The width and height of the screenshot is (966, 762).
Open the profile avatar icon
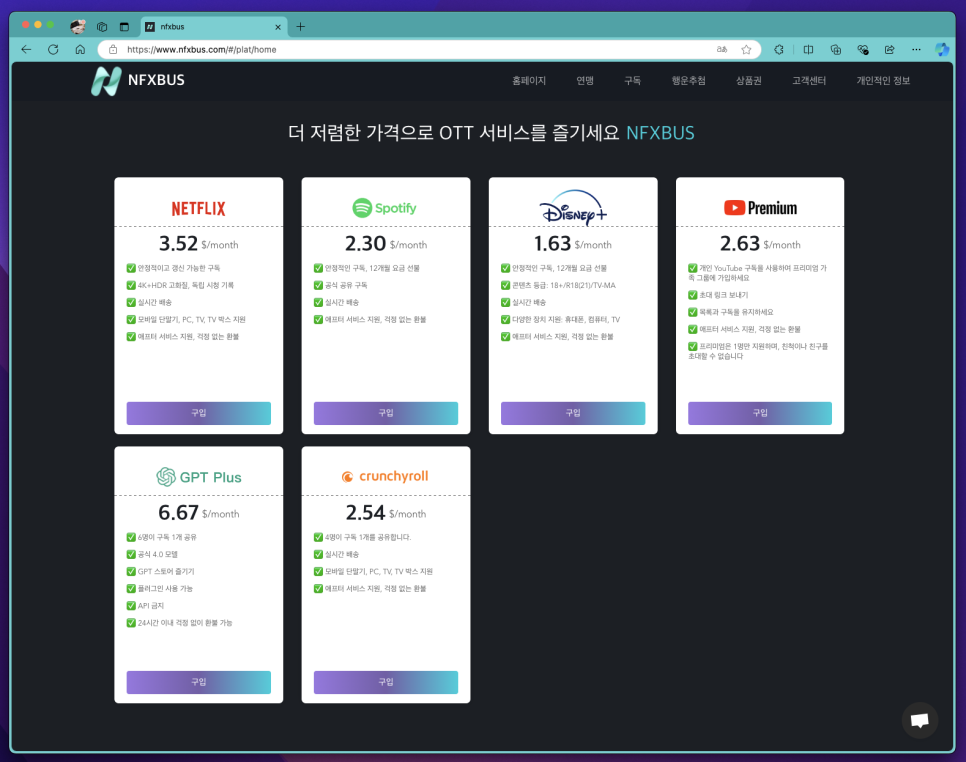tap(78, 26)
